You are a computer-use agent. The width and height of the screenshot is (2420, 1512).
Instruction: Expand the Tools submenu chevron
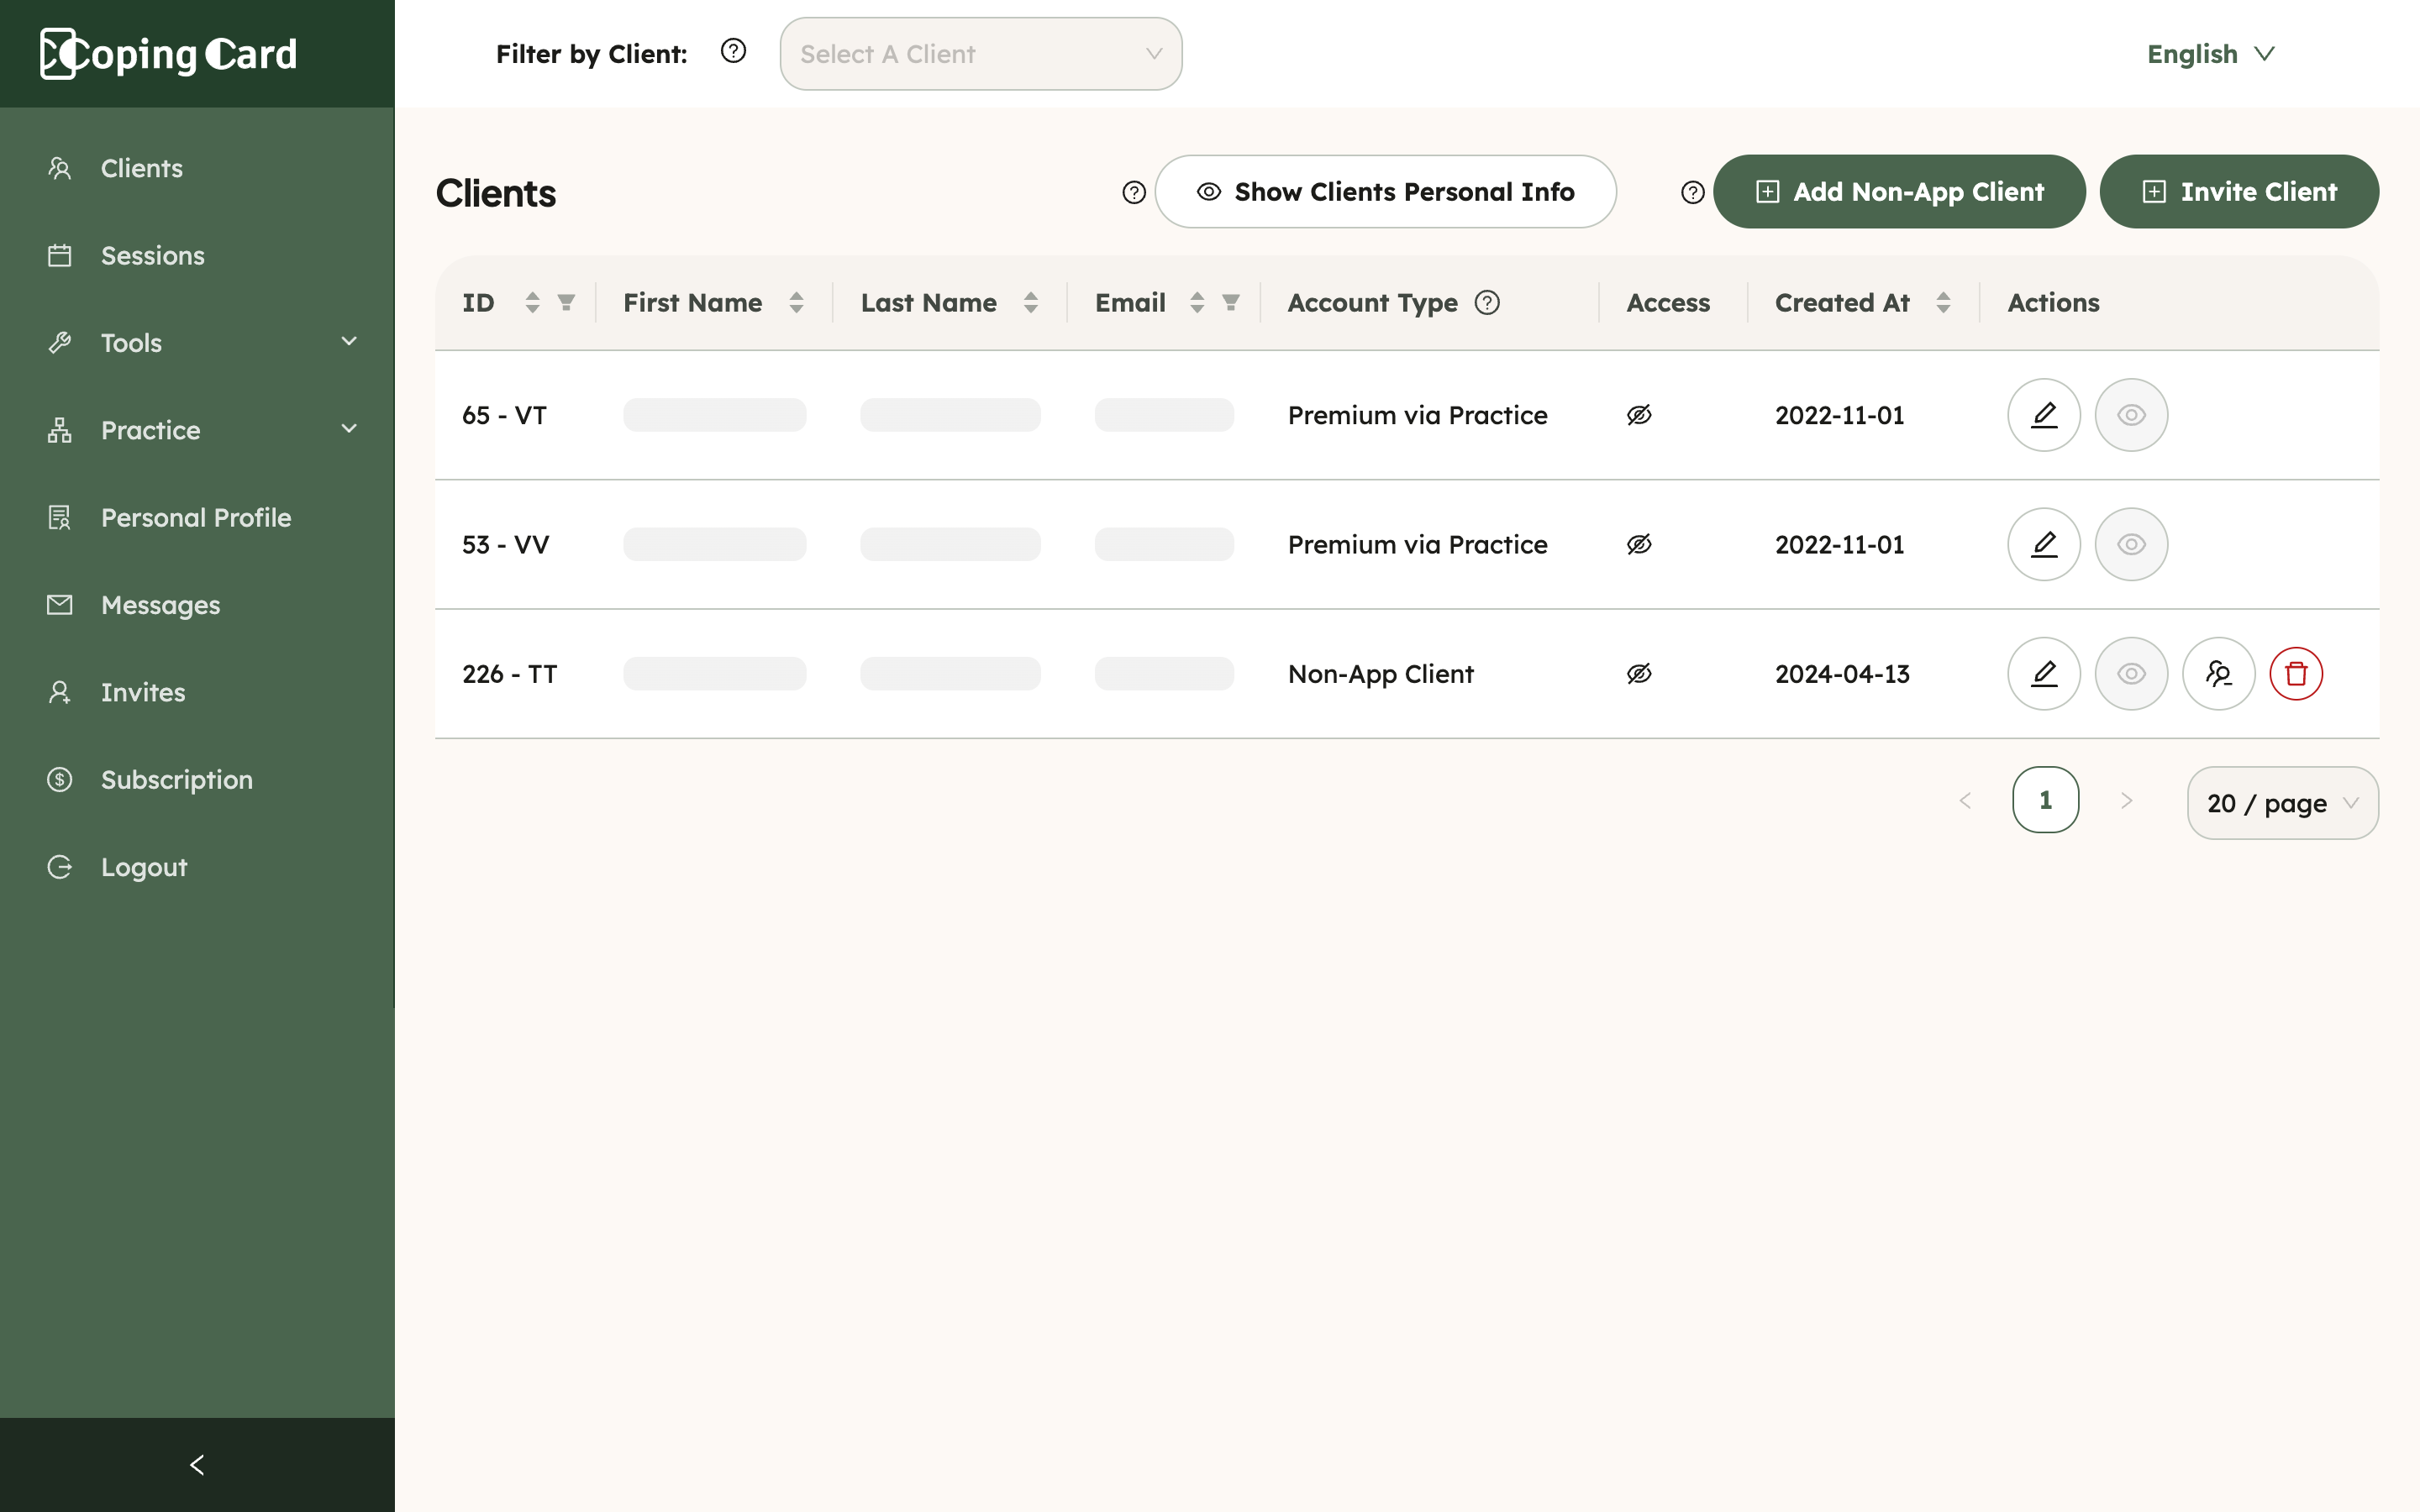click(x=349, y=342)
